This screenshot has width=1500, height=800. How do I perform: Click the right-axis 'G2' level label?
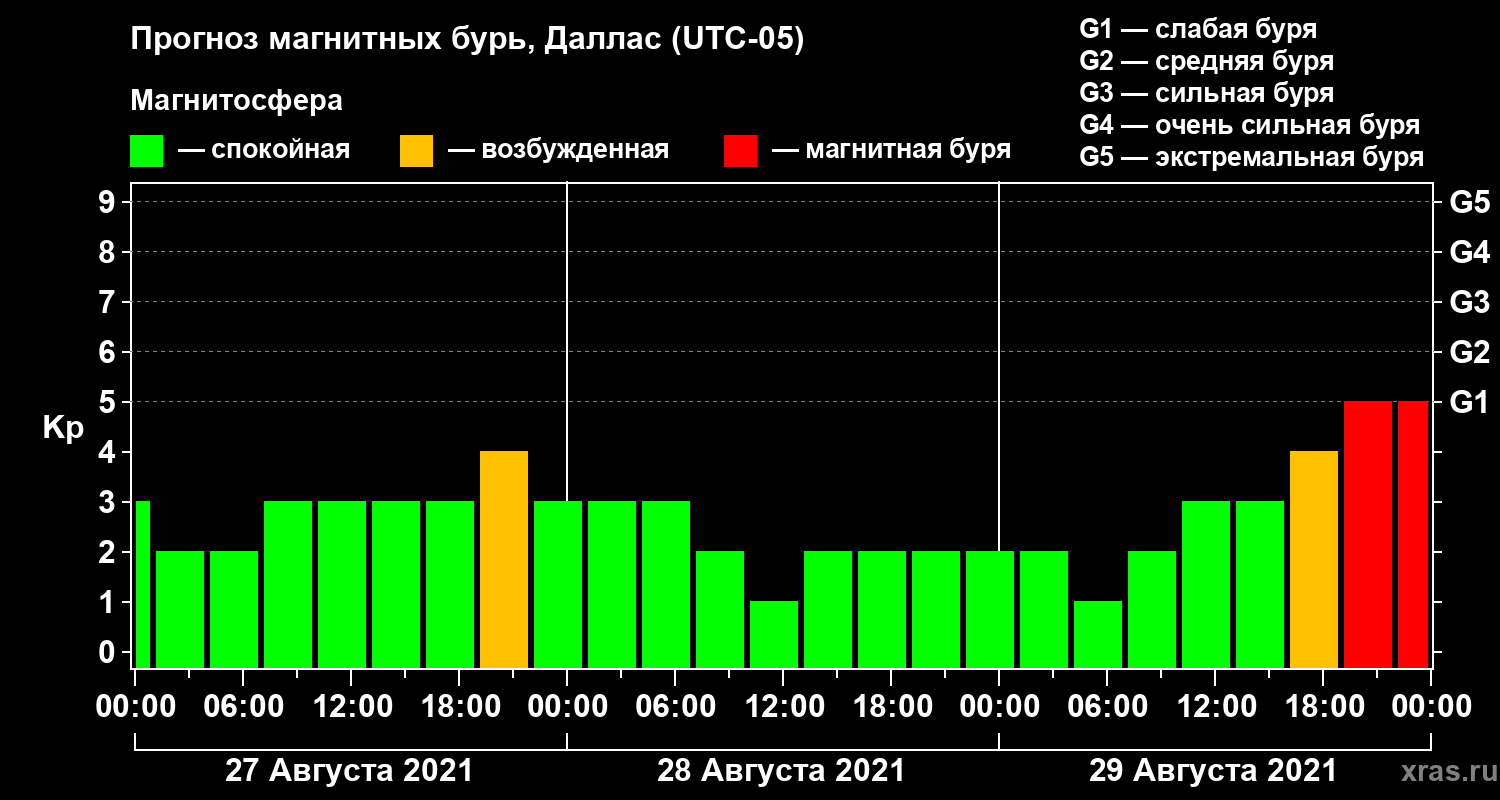click(1469, 352)
